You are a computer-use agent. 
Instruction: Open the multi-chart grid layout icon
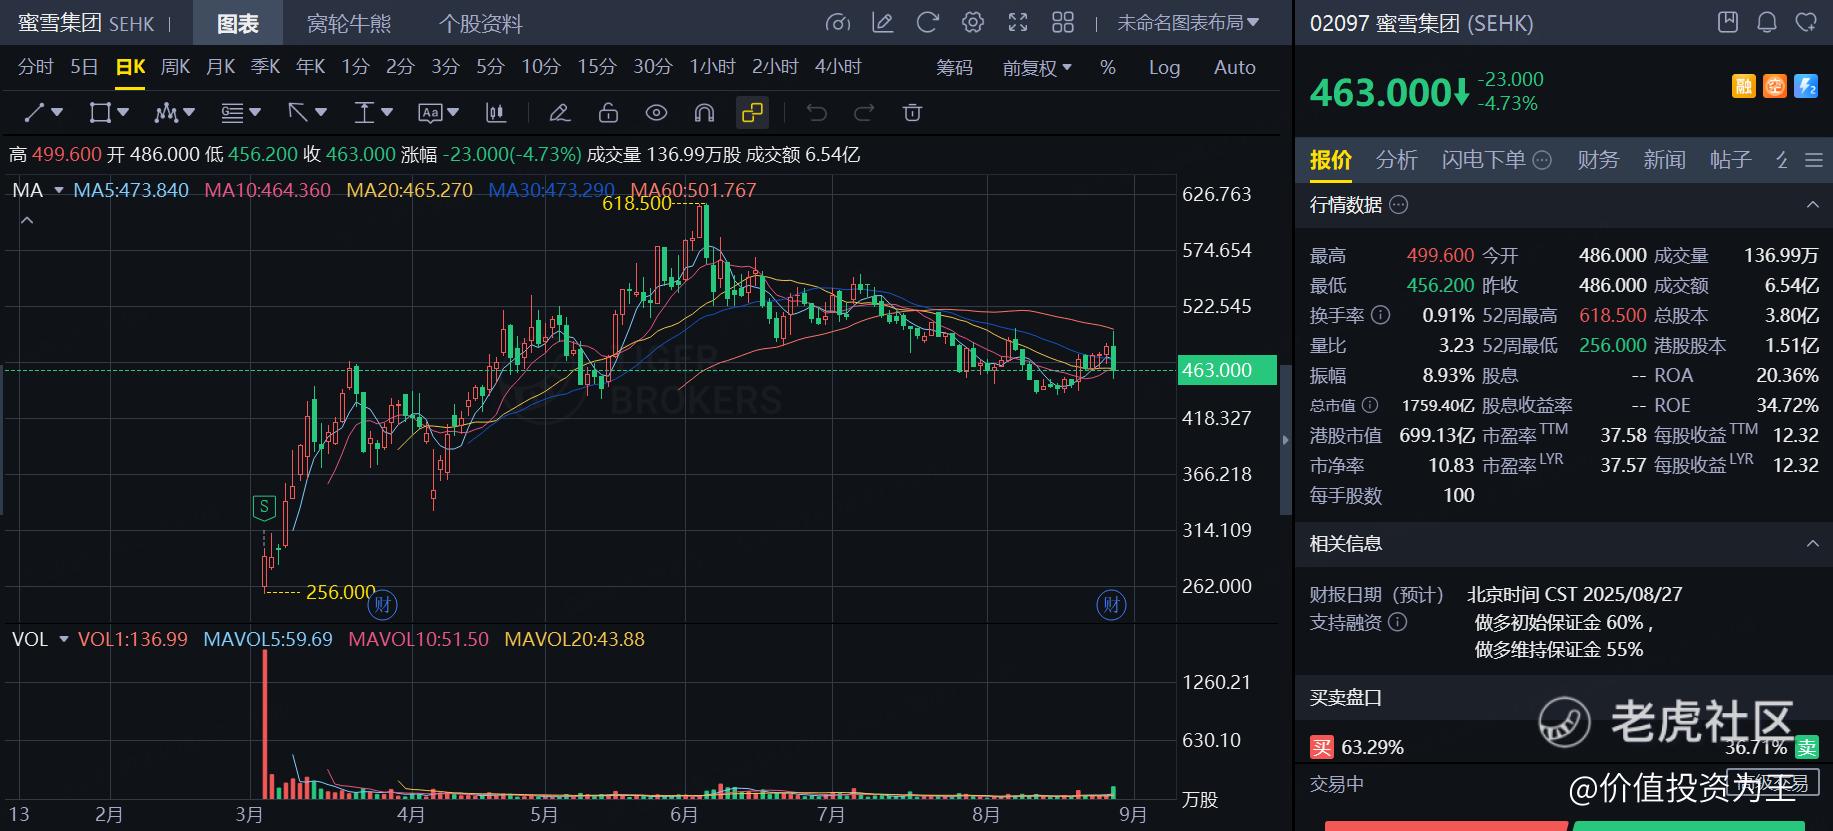pos(1063,23)
